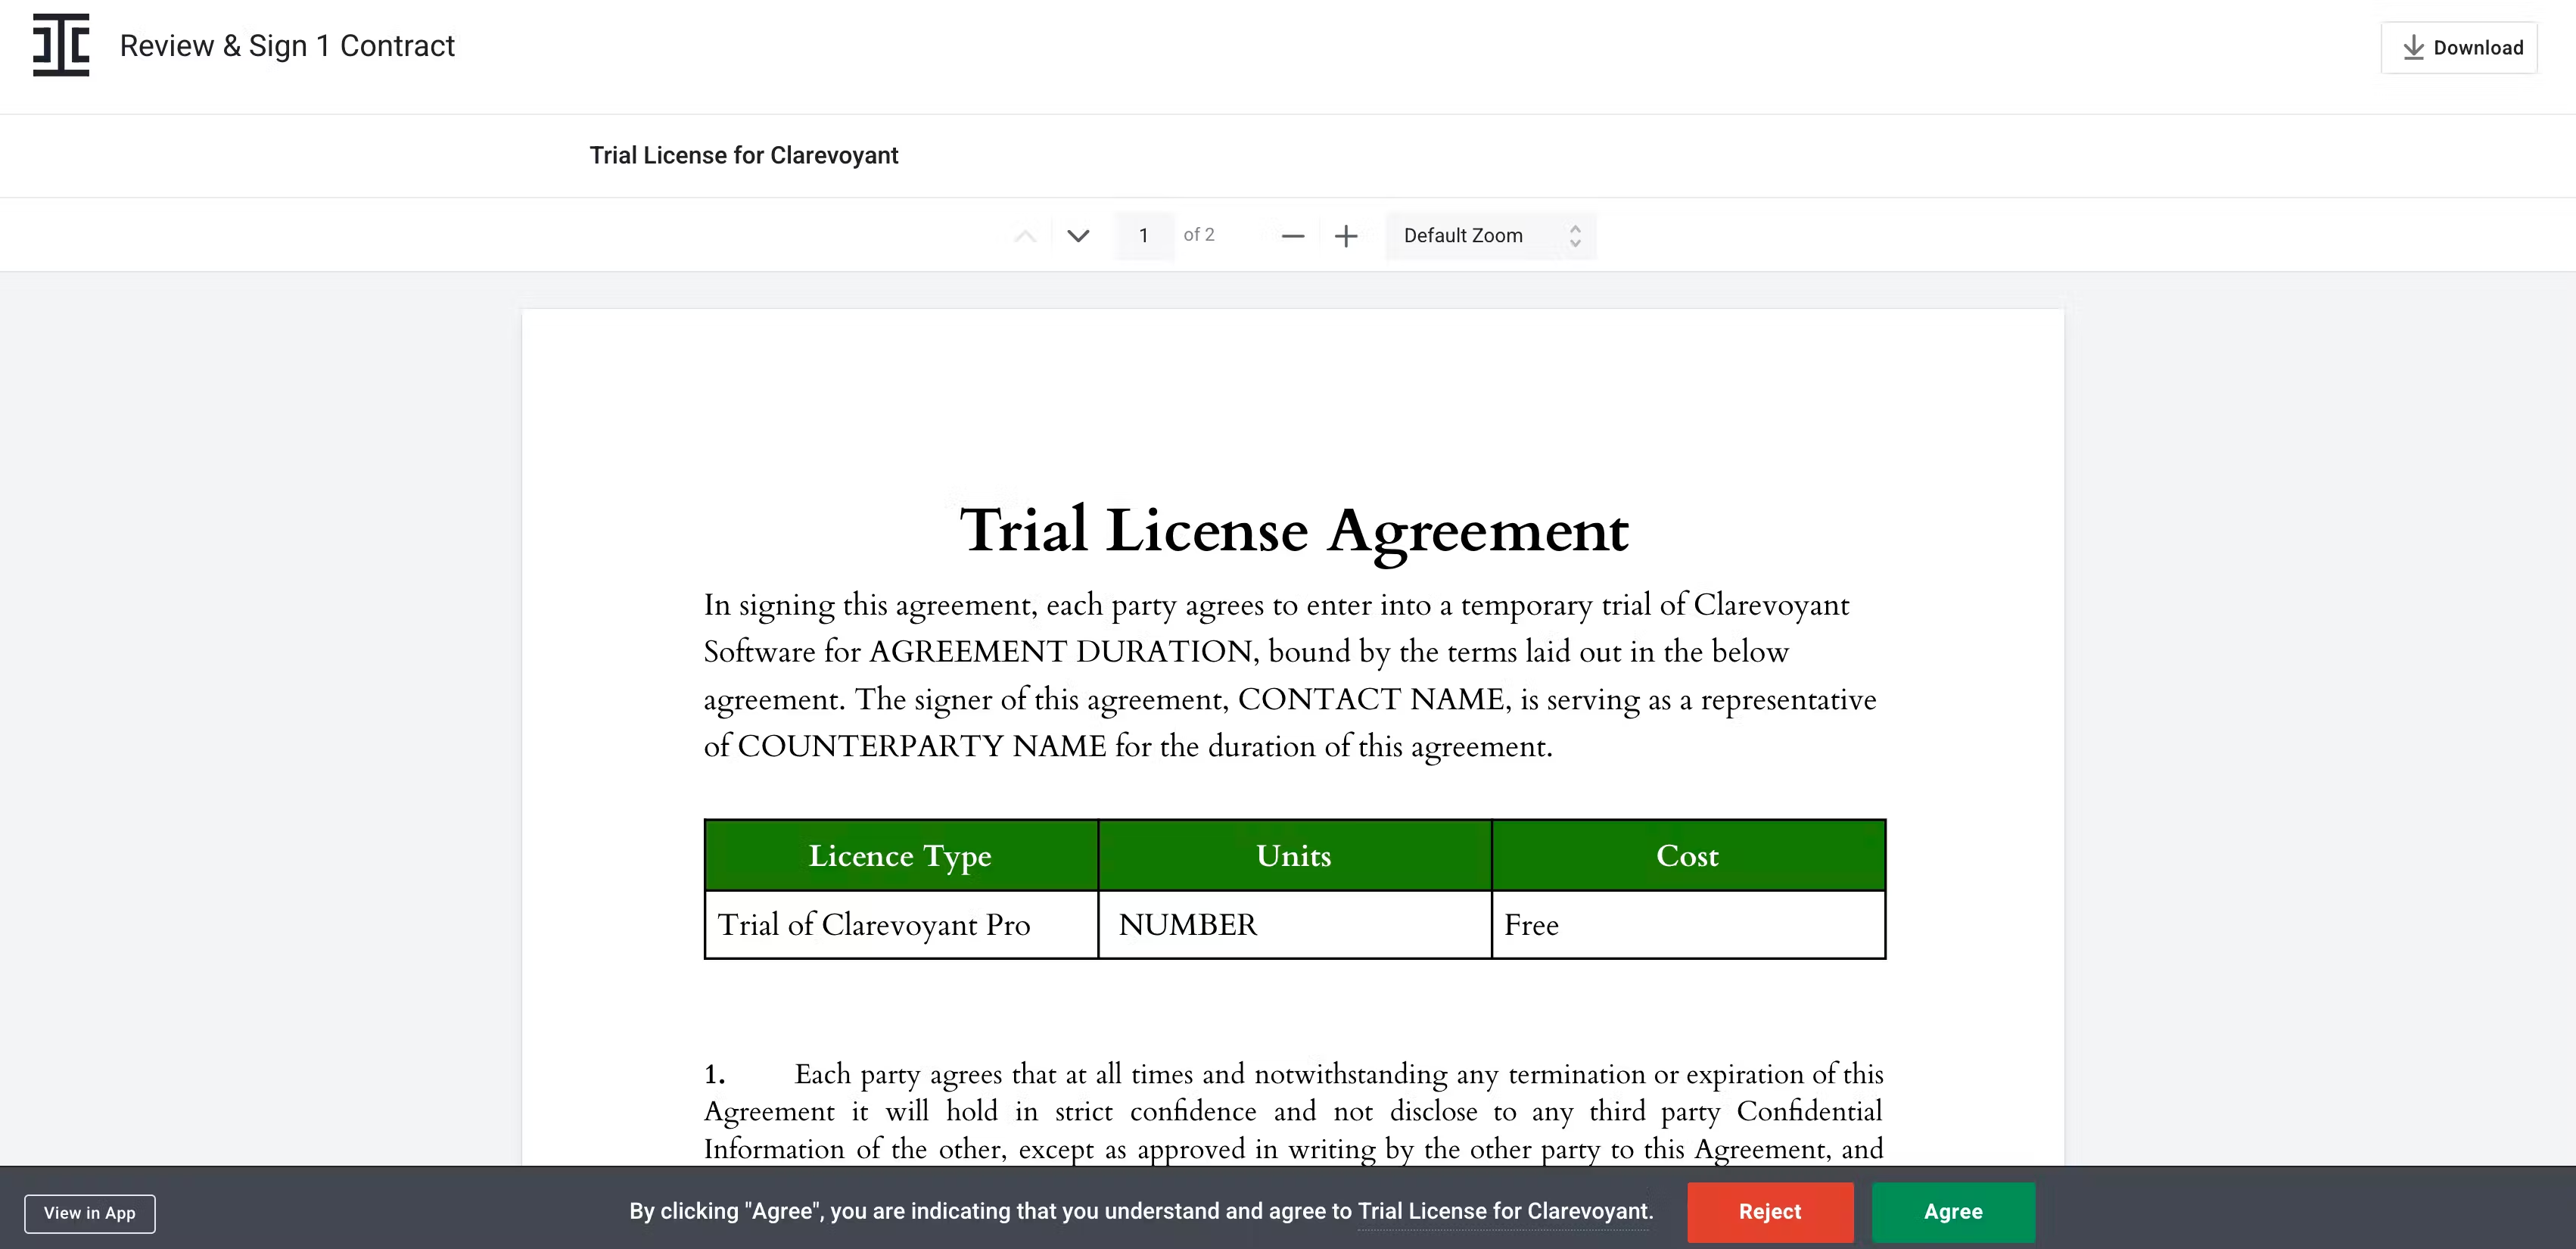Open the Trial License for Clarevoyant link in footer
2576x1249 pixels.
1503,1211
